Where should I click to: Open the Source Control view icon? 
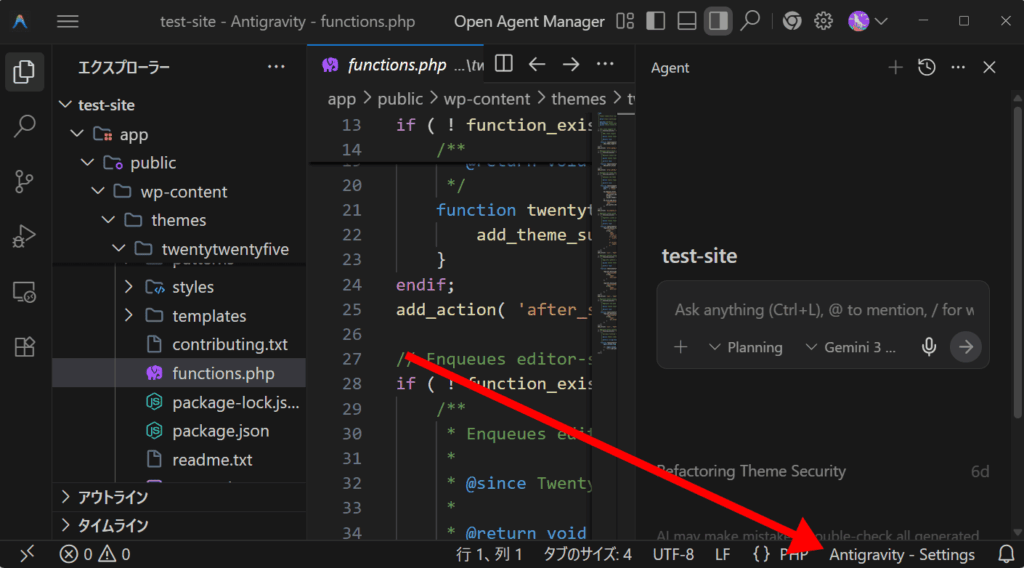pyautogui.click(x=25, y=182)
